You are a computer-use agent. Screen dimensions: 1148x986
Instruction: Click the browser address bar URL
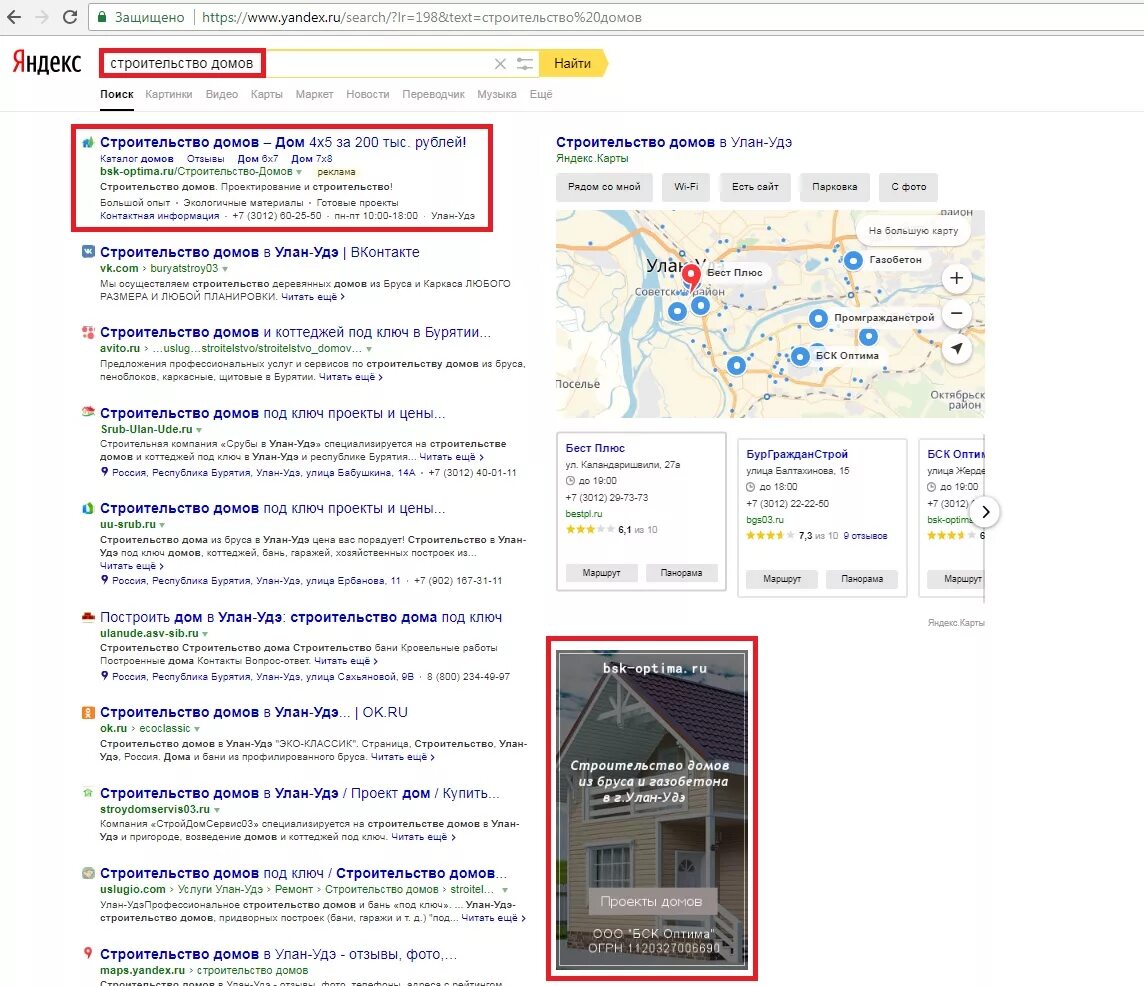[x=422, y=17]
